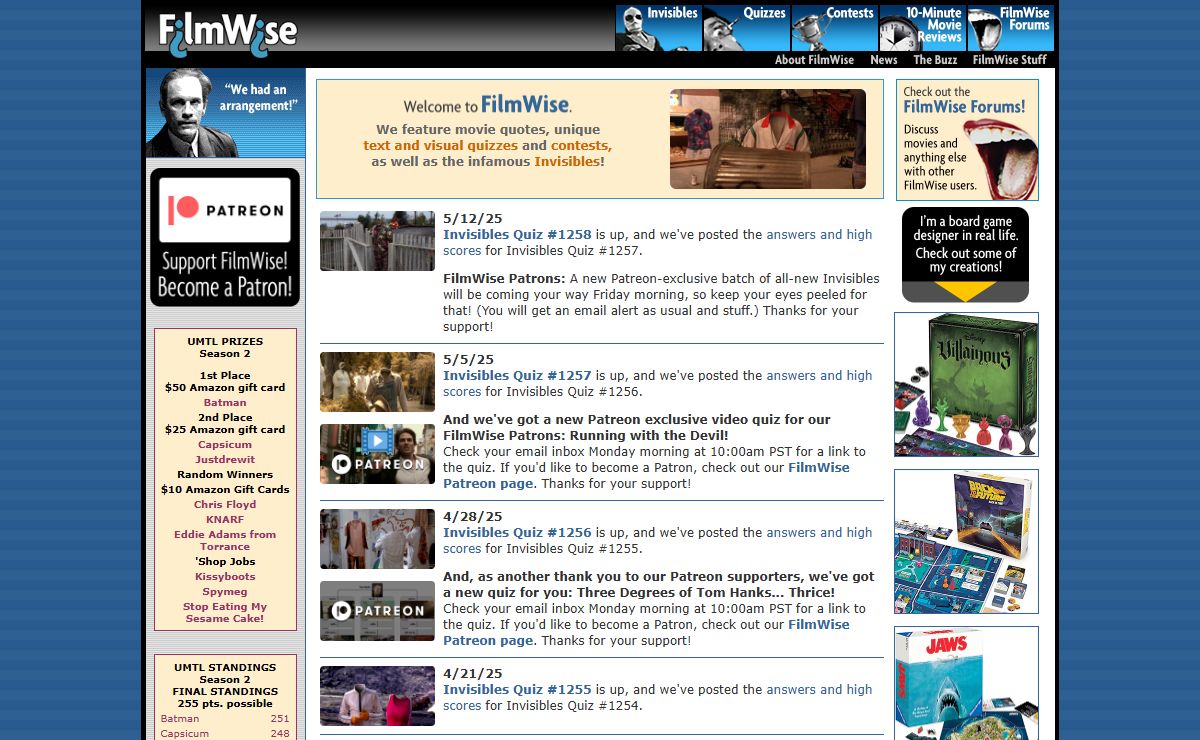Click thumbnail for the 5/5/25 Invisibles quiz
1200x740 pixels.
point(377,382)
